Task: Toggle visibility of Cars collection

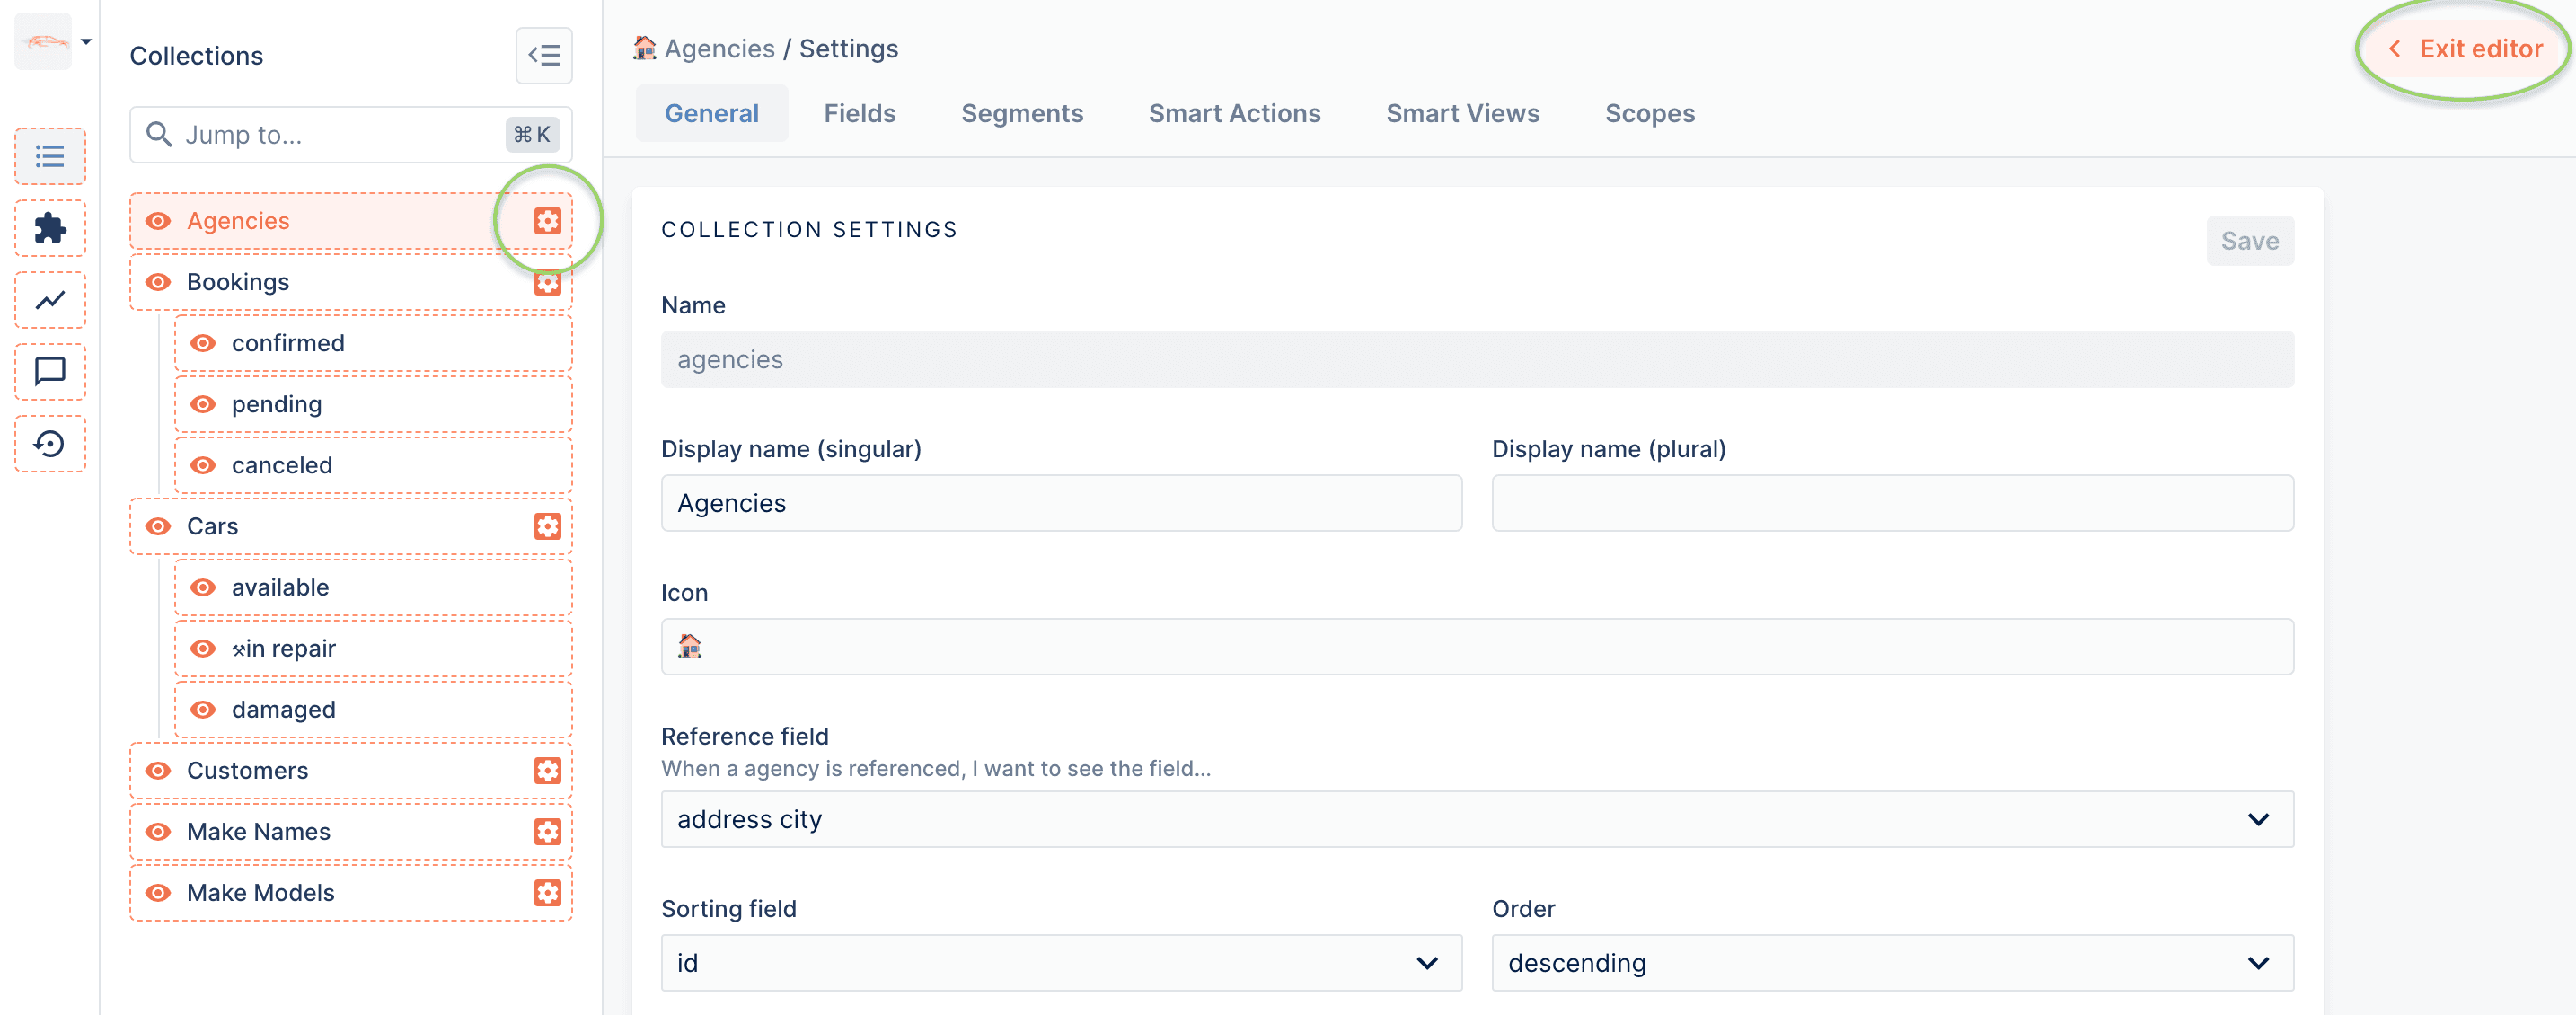Action: [x=158, y=526]
